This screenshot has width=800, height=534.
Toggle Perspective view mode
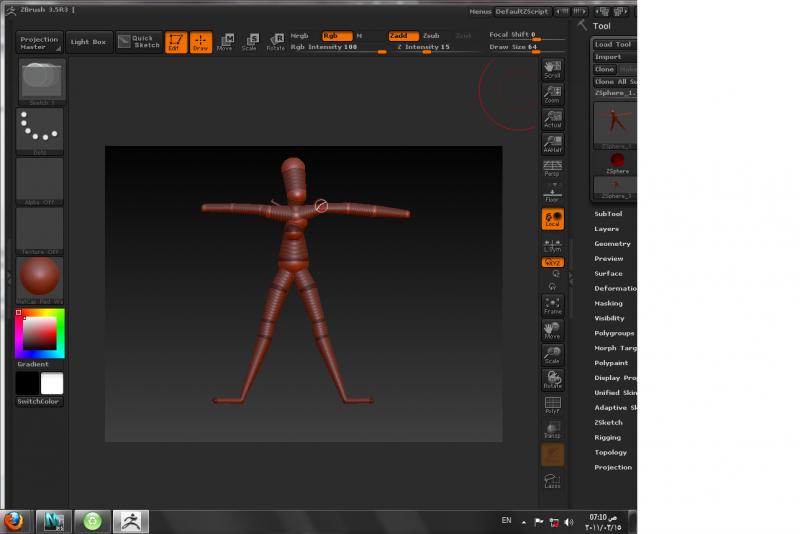[552, 168]
